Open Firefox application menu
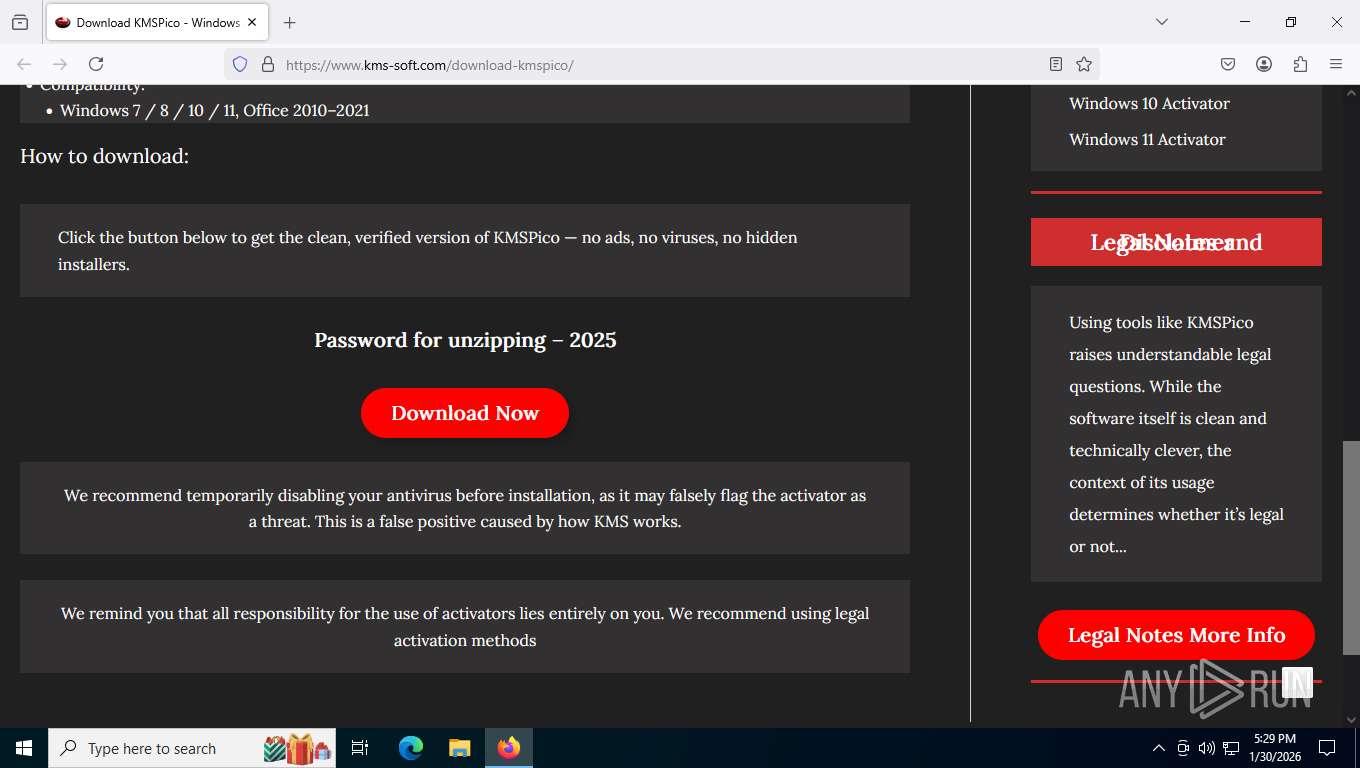This screenshot has width=1360, height=768. (1336, 64)
